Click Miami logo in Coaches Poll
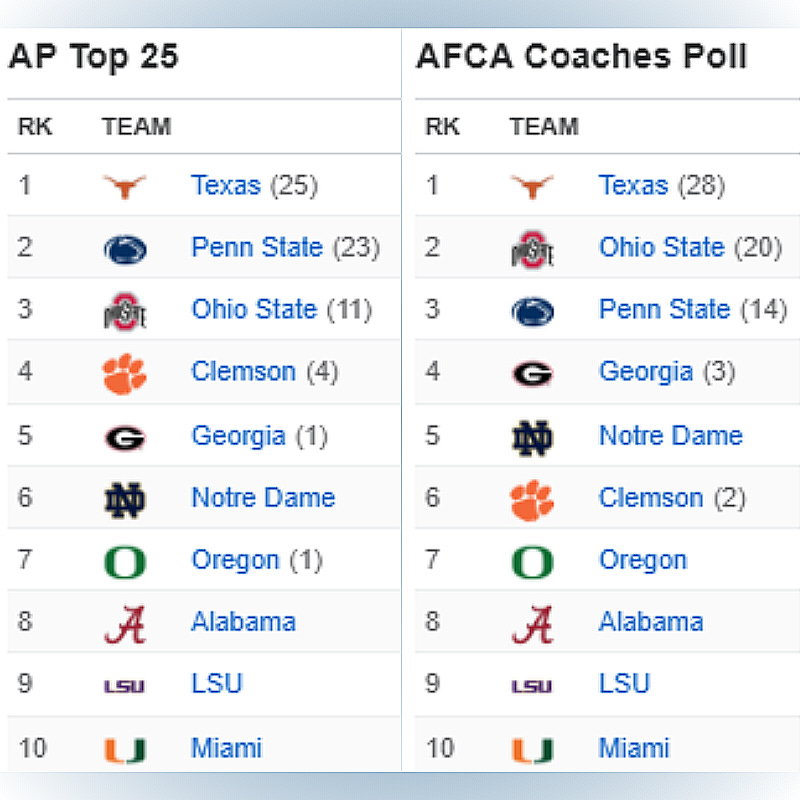Screen dimensions: 800x800 click(x=532, y=749)
